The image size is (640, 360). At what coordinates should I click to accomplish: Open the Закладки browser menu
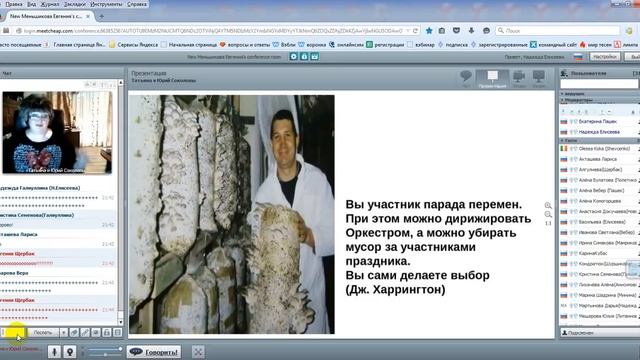point(75,4)
